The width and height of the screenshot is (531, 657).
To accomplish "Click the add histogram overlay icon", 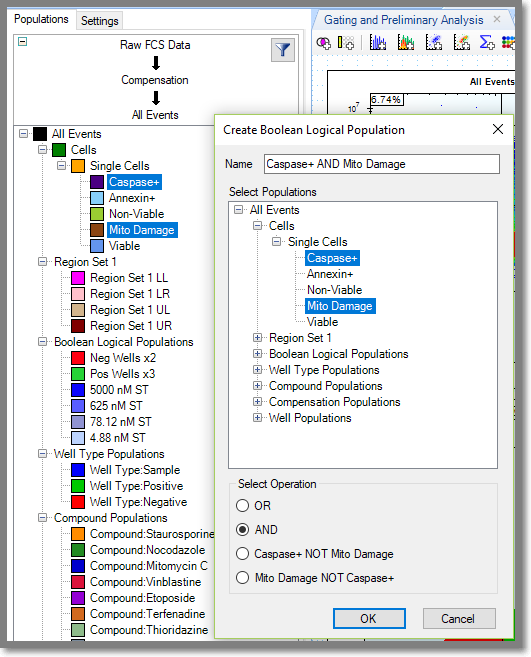I will coord(405,42).
